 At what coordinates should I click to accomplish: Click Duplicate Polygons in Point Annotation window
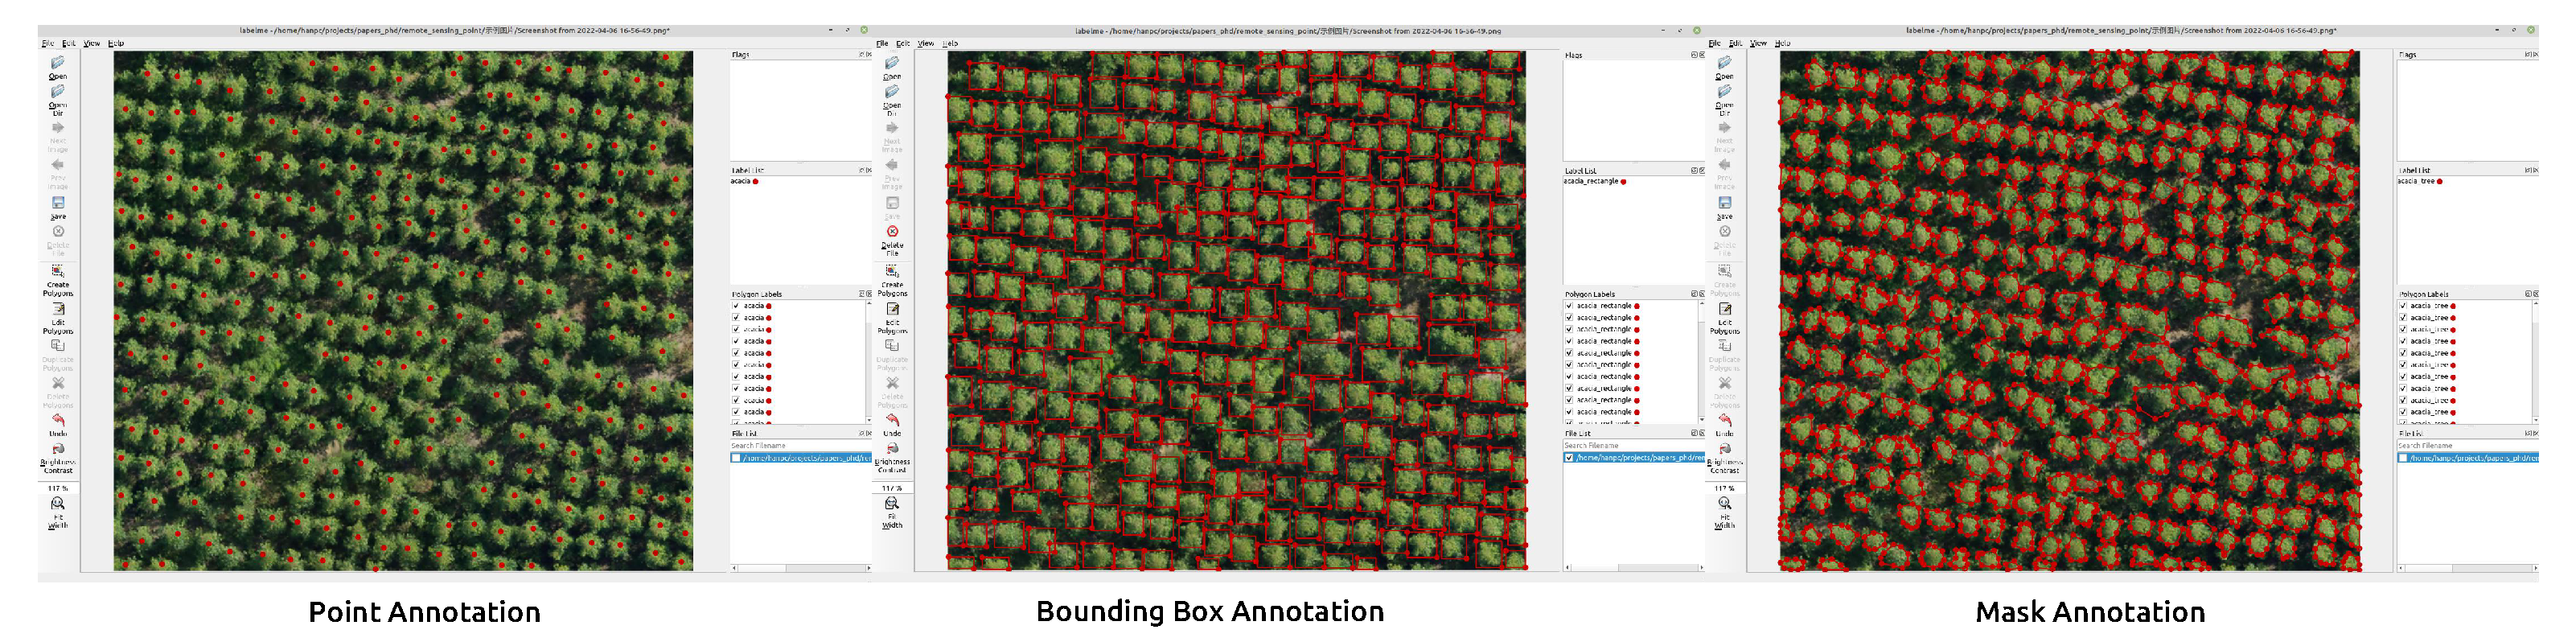(x=58, y=353)
